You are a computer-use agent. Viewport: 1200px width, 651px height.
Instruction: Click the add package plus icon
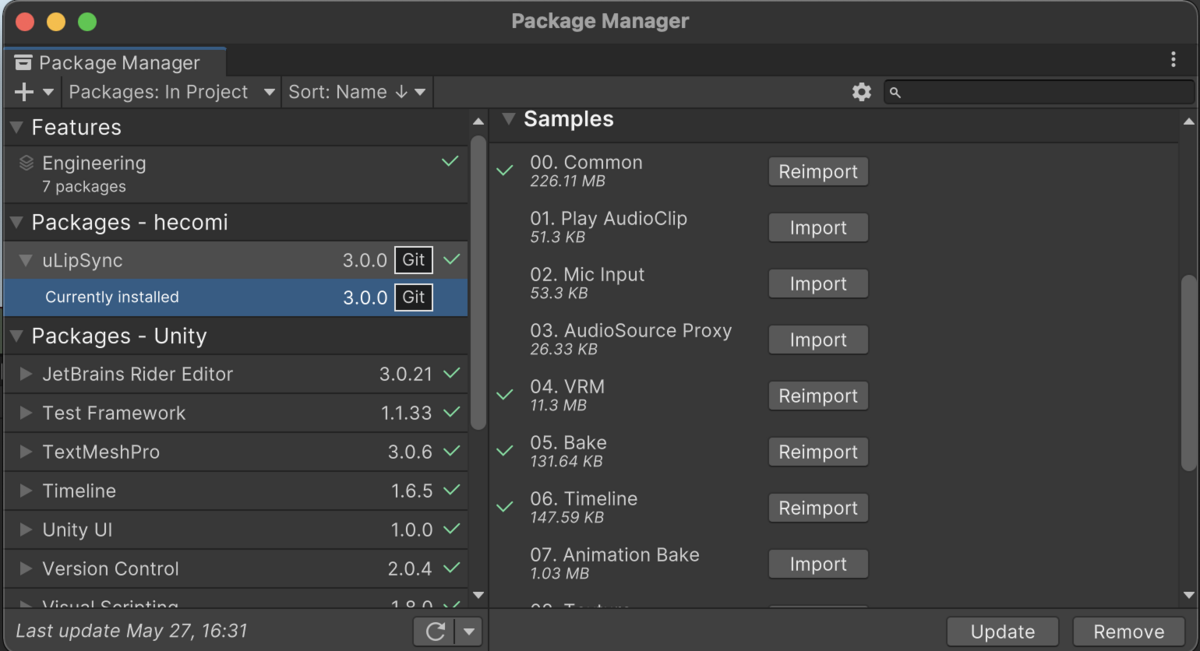[24, 92]
